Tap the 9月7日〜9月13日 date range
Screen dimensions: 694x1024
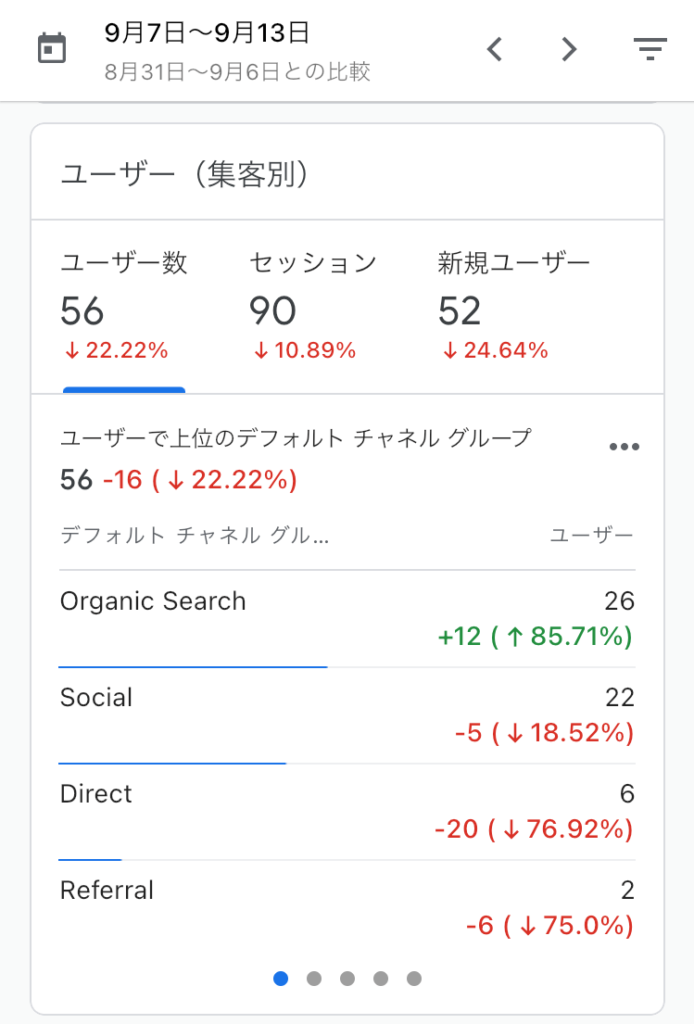click(x=207, y=33)
